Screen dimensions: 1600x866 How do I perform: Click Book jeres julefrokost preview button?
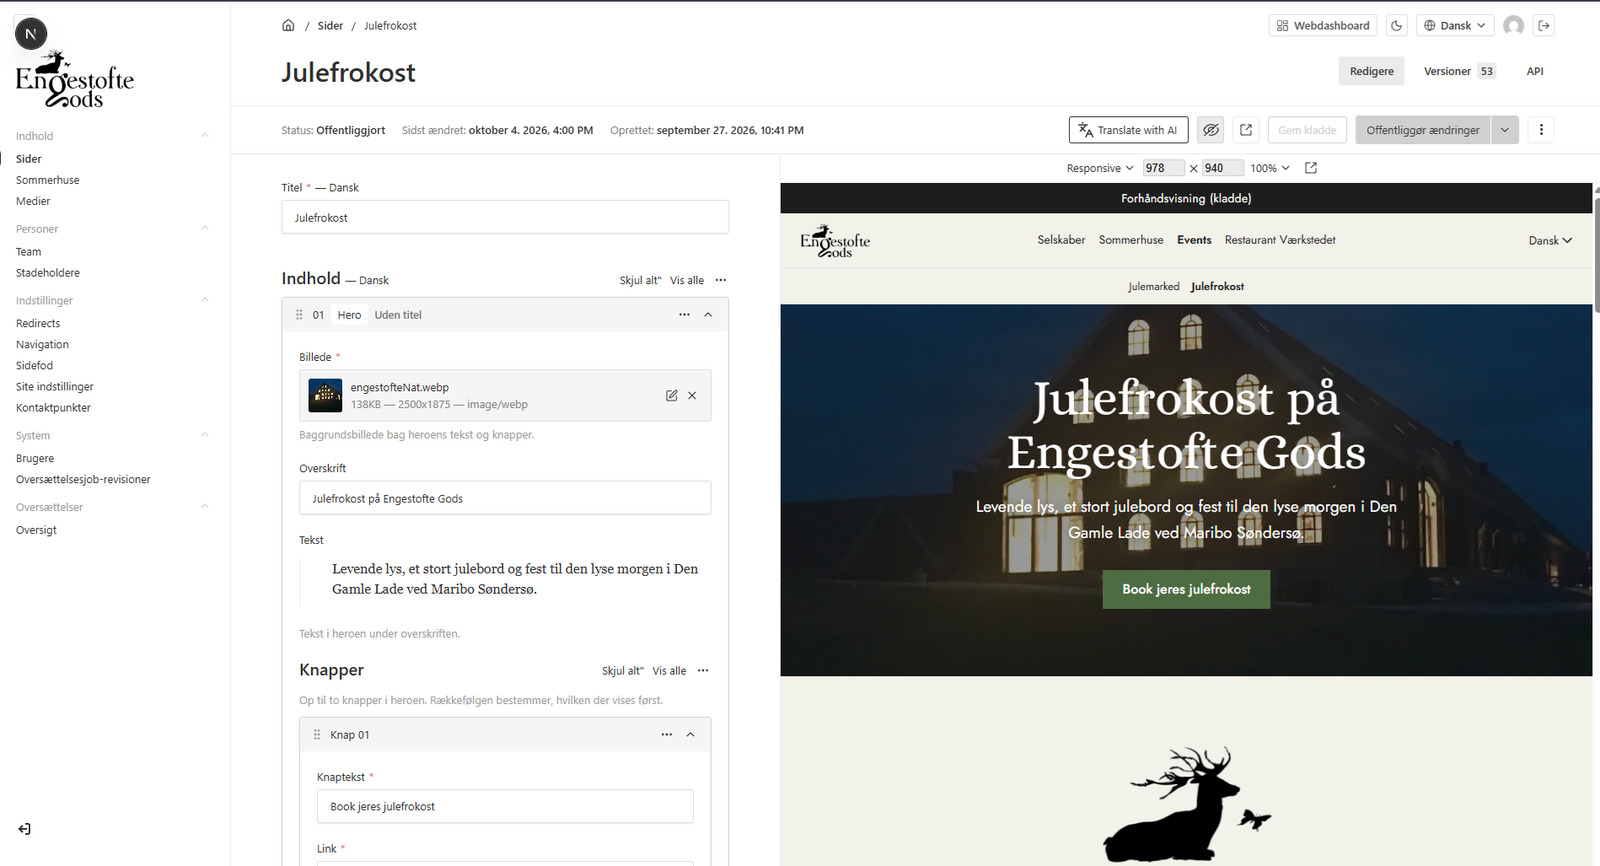click(1186, 590)
